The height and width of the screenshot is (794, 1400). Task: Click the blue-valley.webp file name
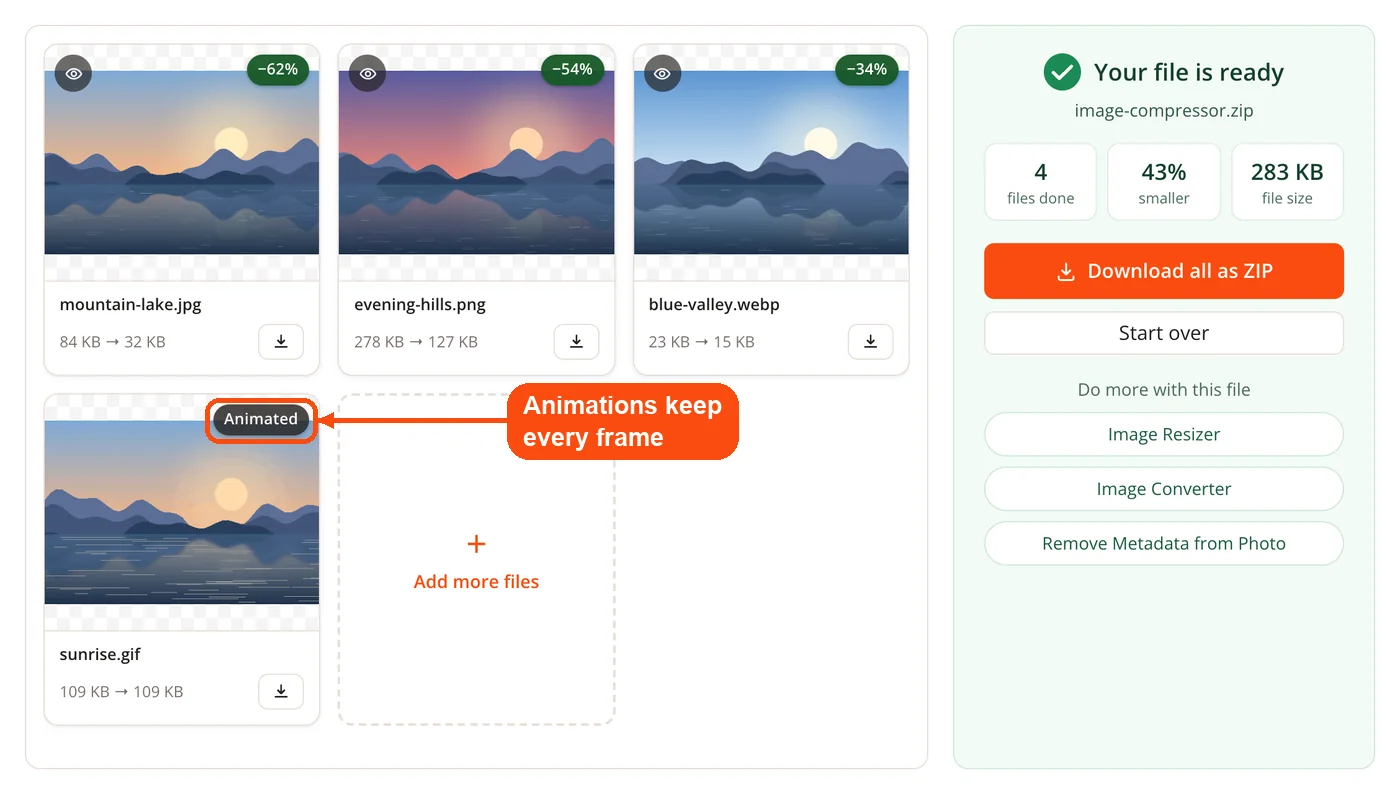(714, 305)
